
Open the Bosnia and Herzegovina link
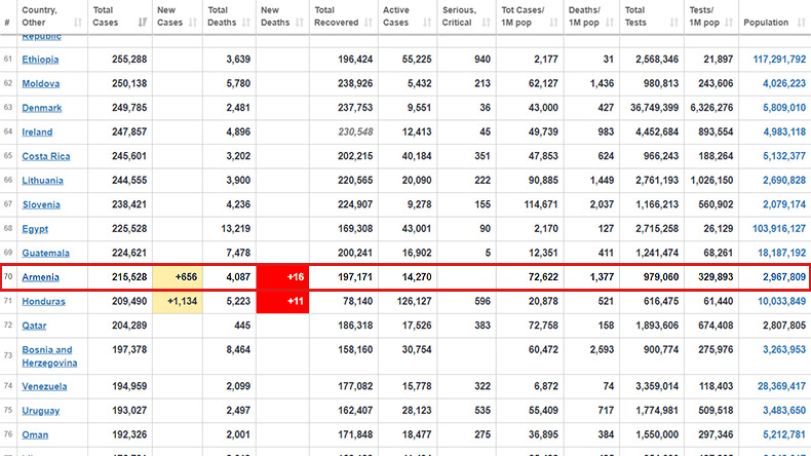pos(49,356)
